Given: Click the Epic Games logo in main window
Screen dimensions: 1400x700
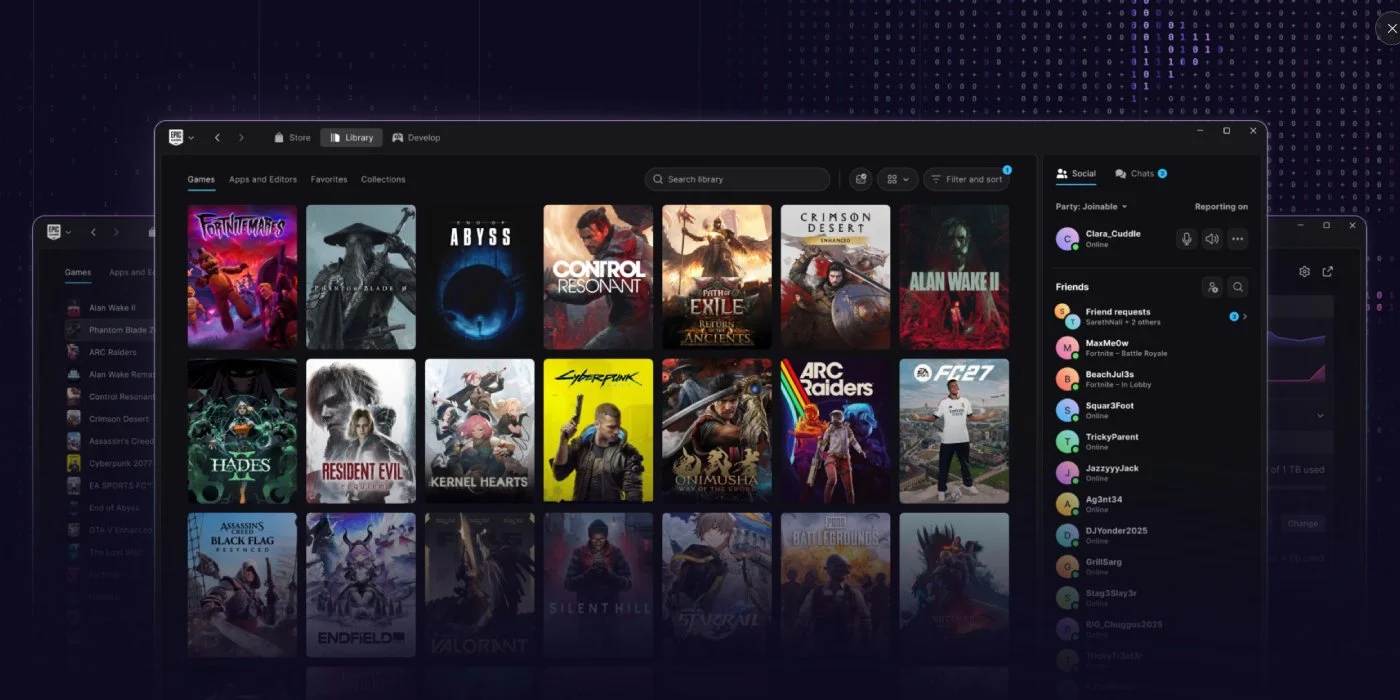Looking at the screenshot, I should [x=176, y=137].
